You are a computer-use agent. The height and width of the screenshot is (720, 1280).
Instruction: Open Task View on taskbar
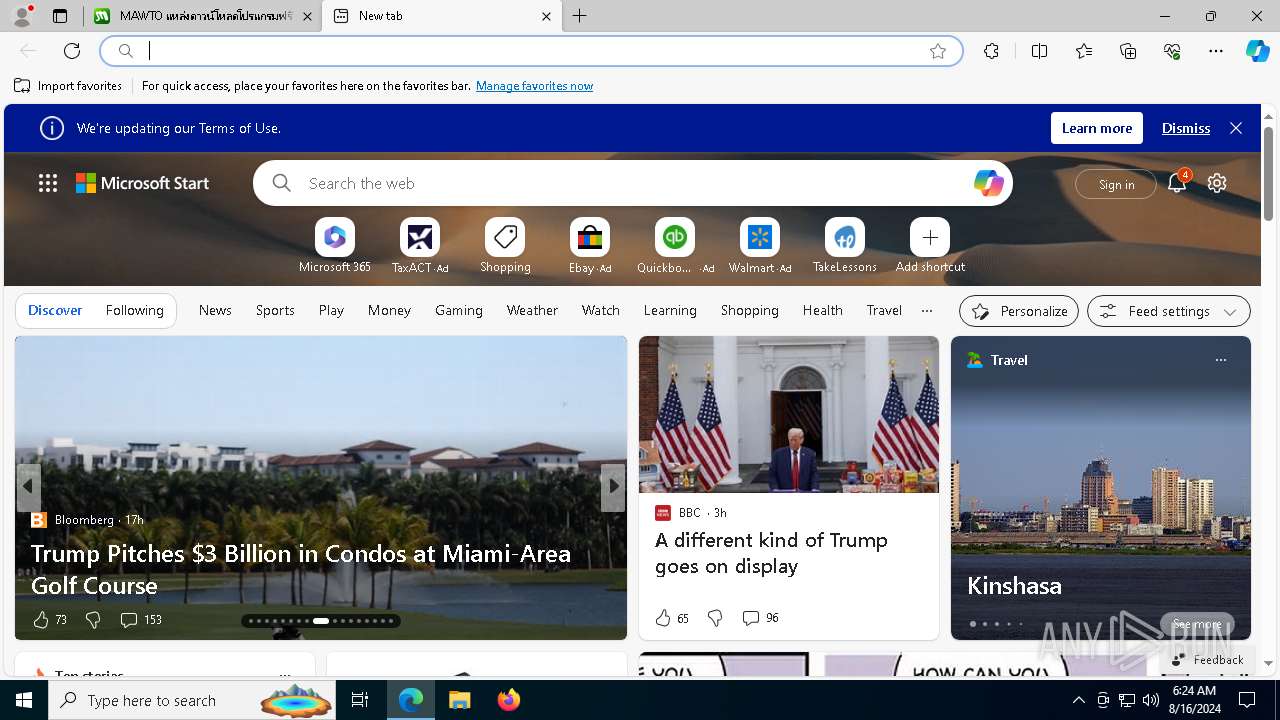click(360, 700)
